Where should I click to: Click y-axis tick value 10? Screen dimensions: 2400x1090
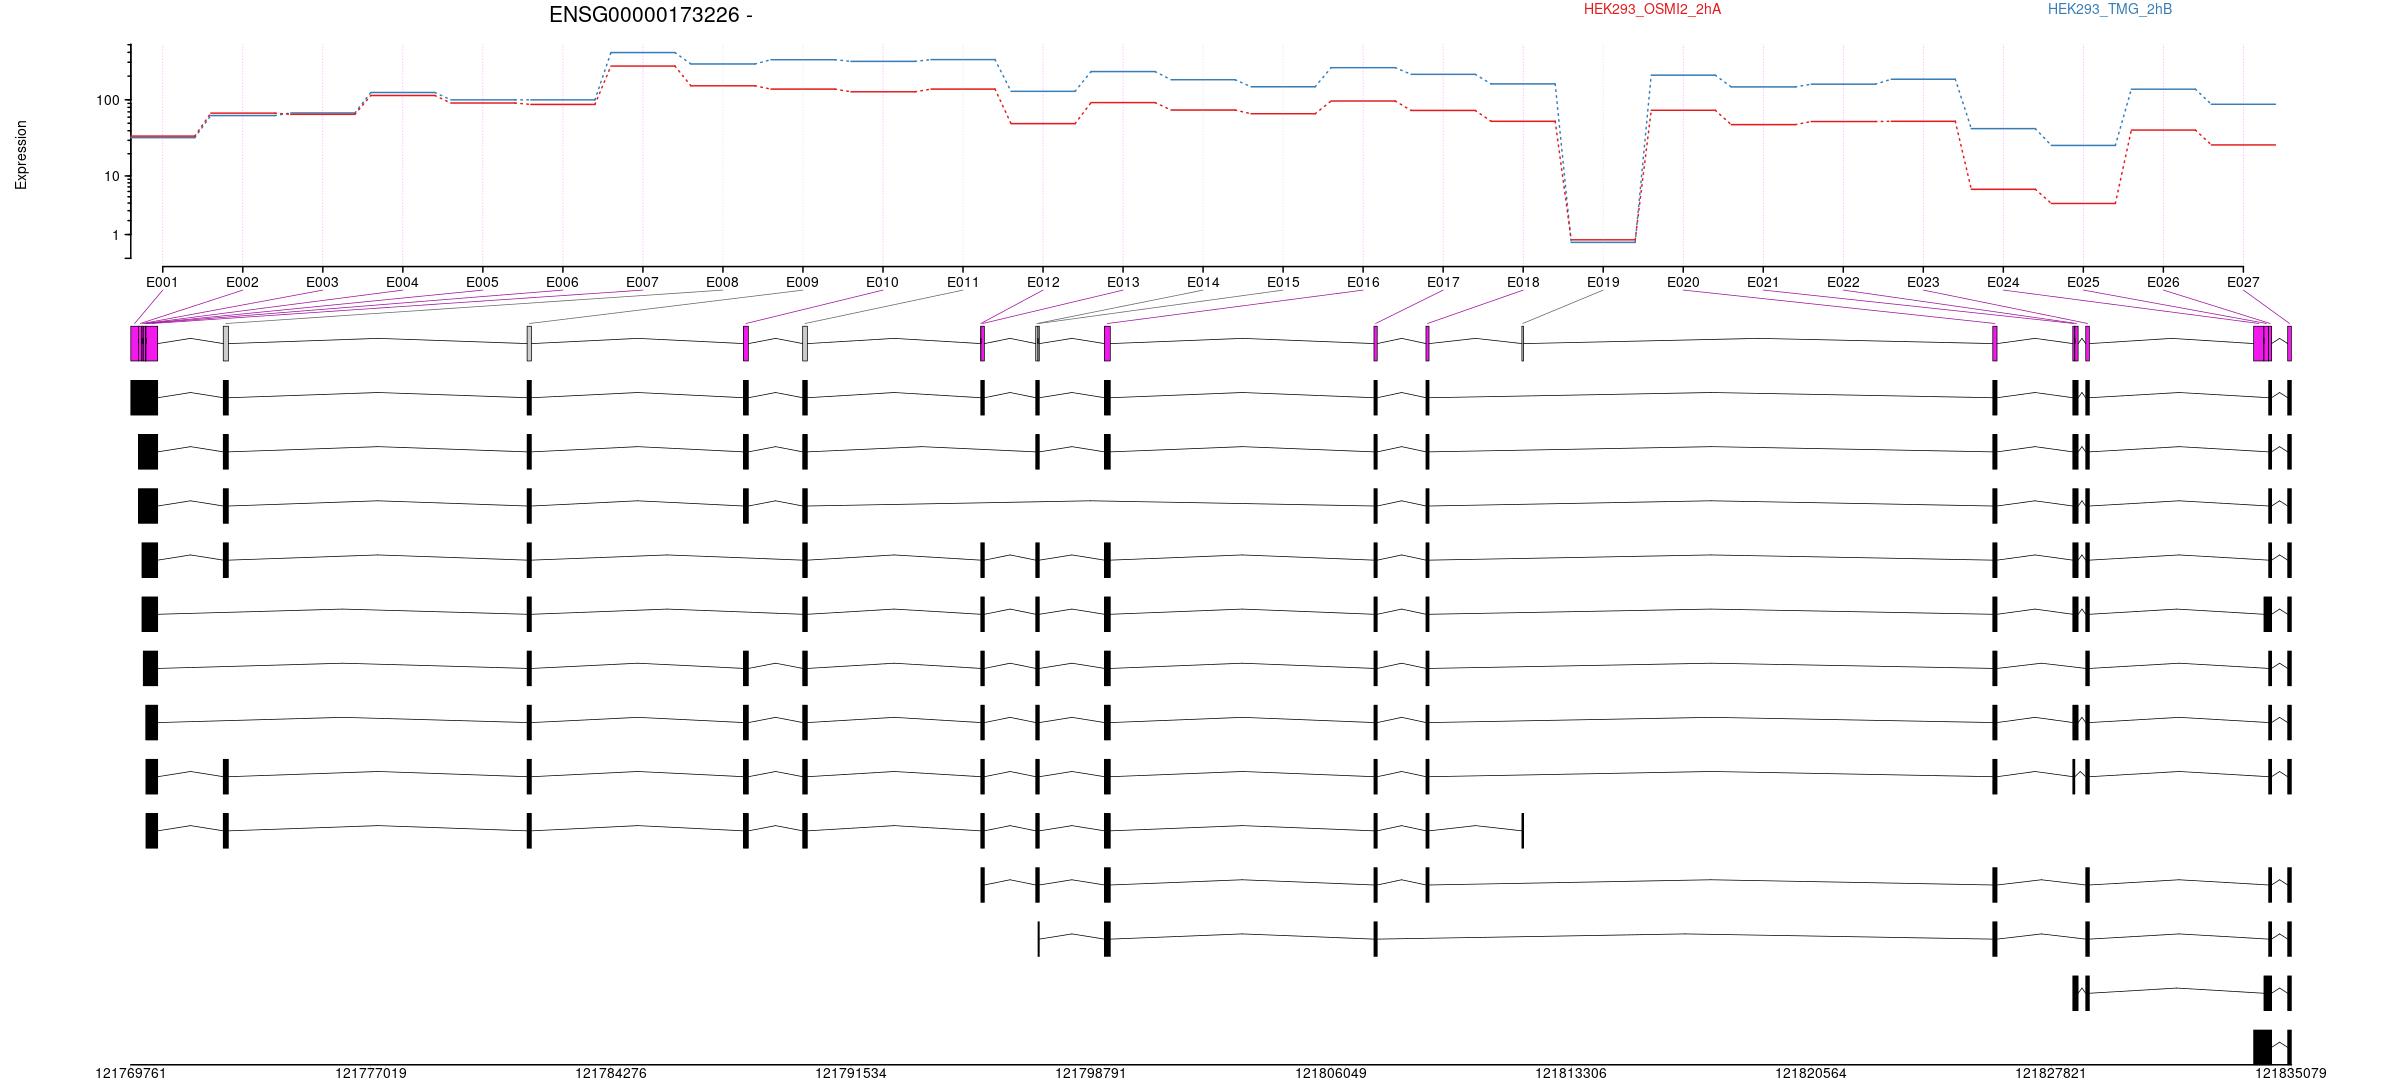pyautogui.click(x=112, y=176)
